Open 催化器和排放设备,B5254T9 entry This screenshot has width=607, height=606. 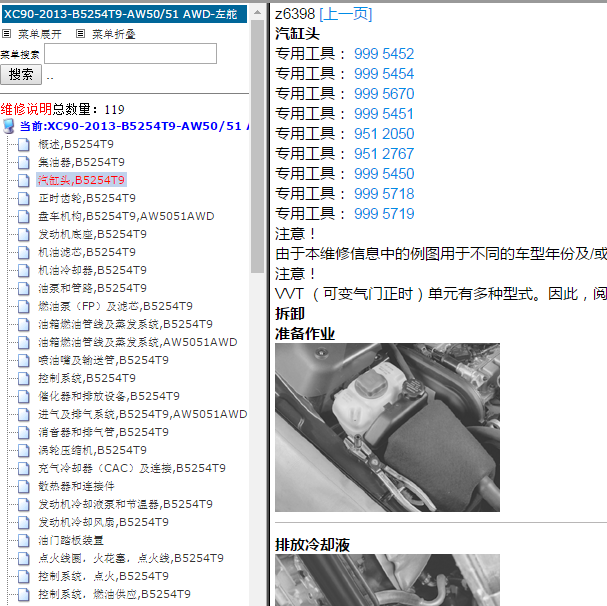[x=109, y=396]
